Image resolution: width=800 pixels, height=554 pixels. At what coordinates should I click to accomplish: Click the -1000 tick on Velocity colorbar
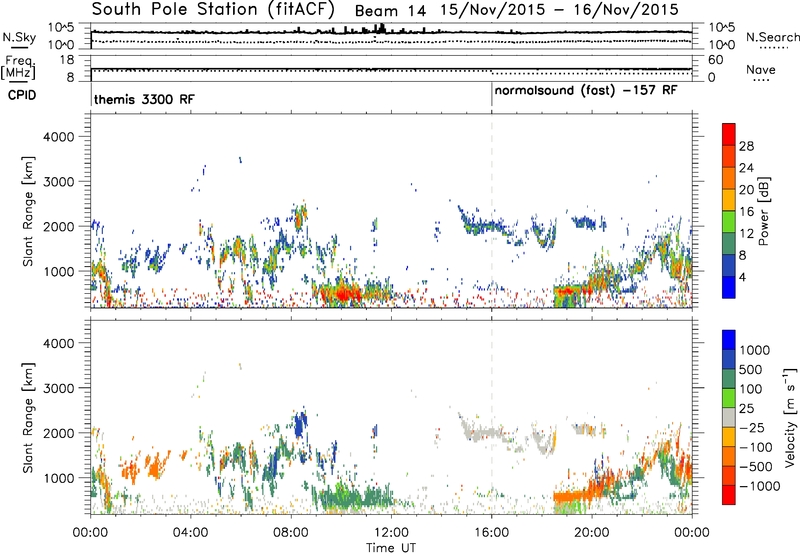pos(759,486)
